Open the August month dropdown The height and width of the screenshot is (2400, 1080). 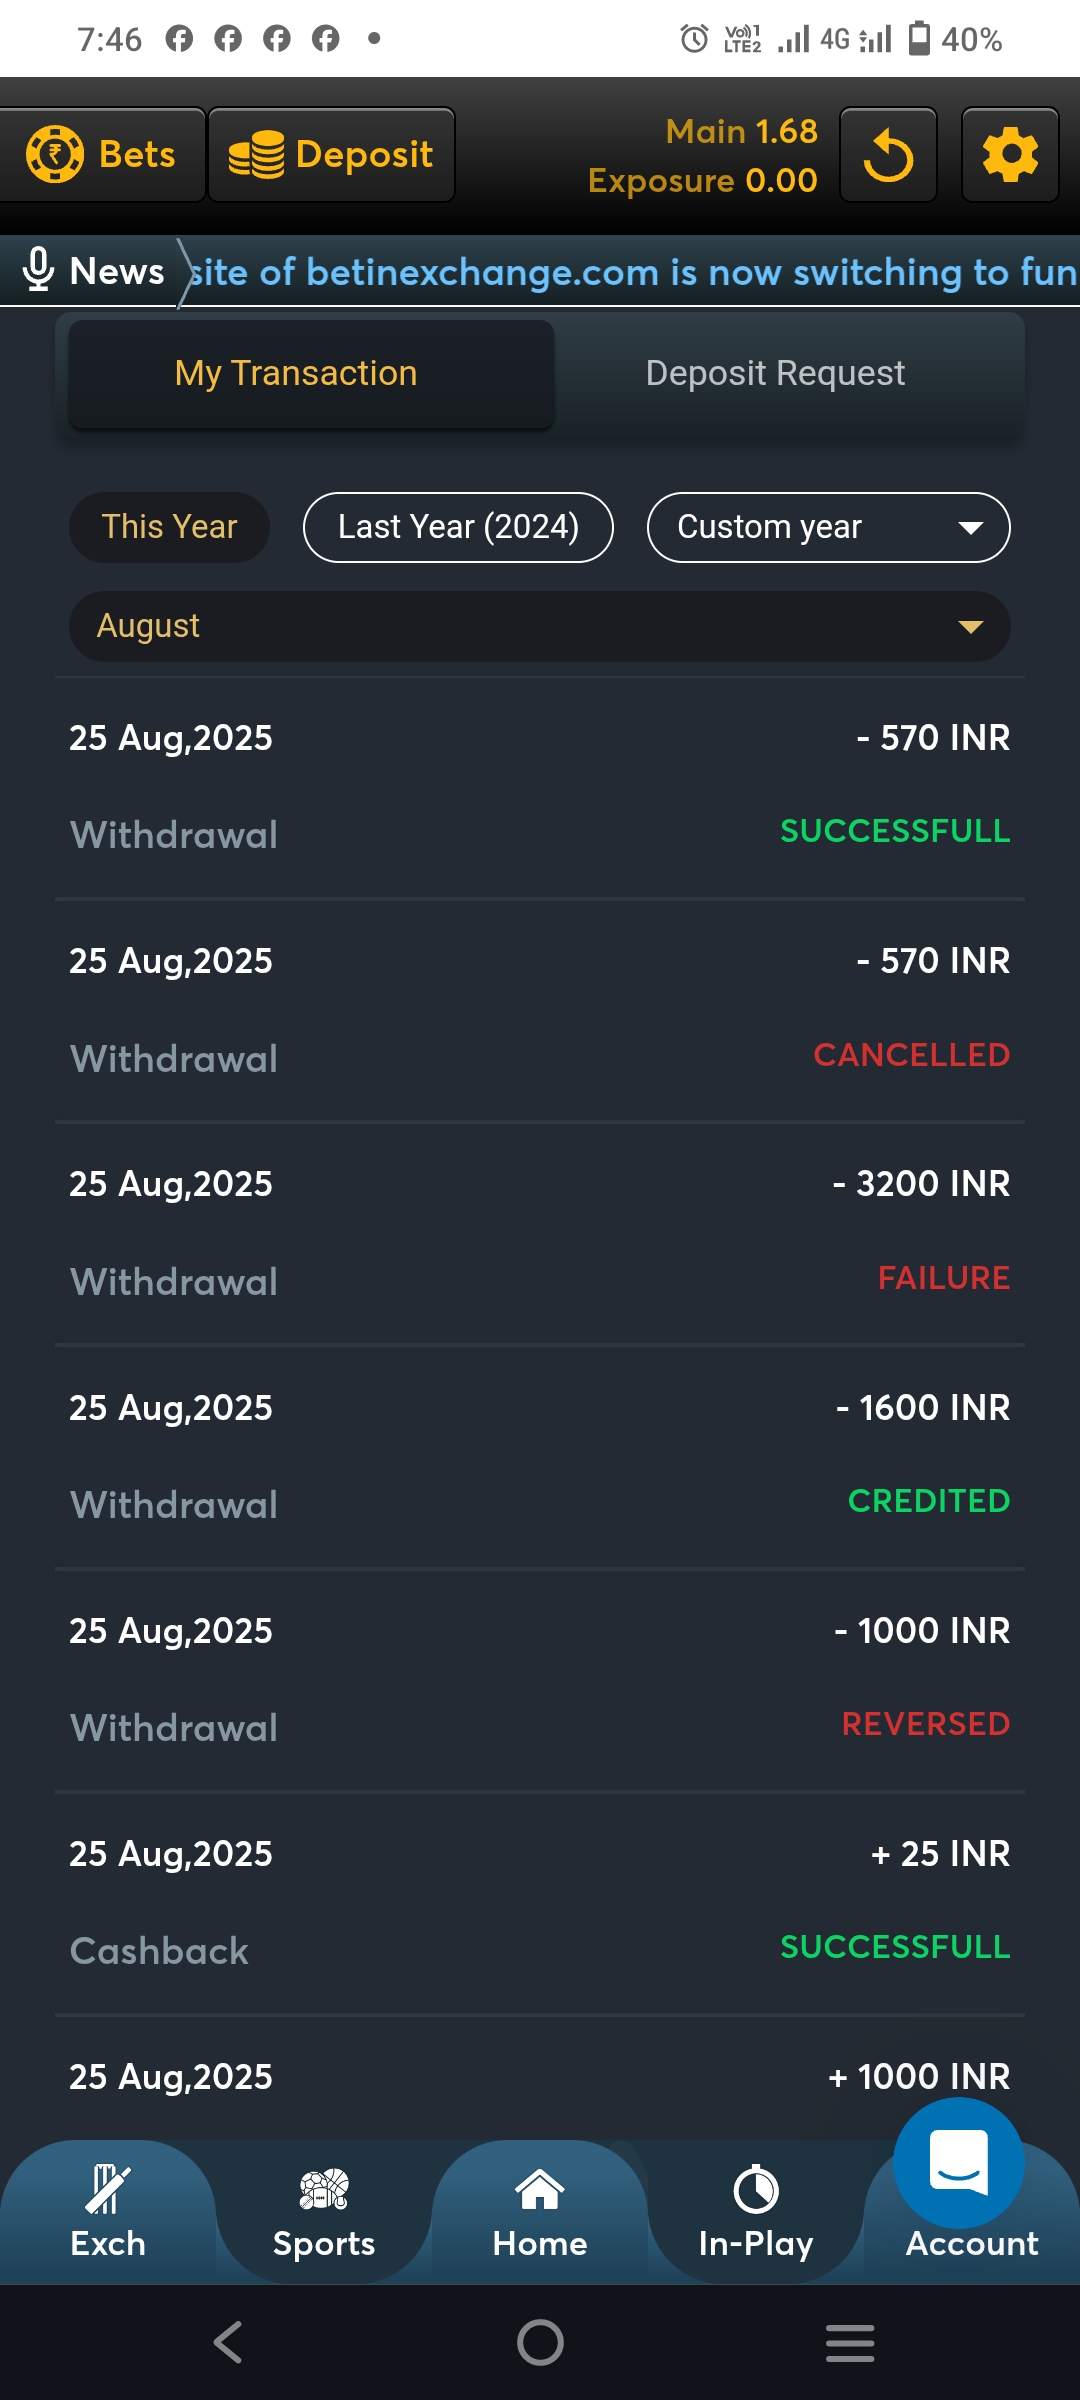tap(540, 626)
